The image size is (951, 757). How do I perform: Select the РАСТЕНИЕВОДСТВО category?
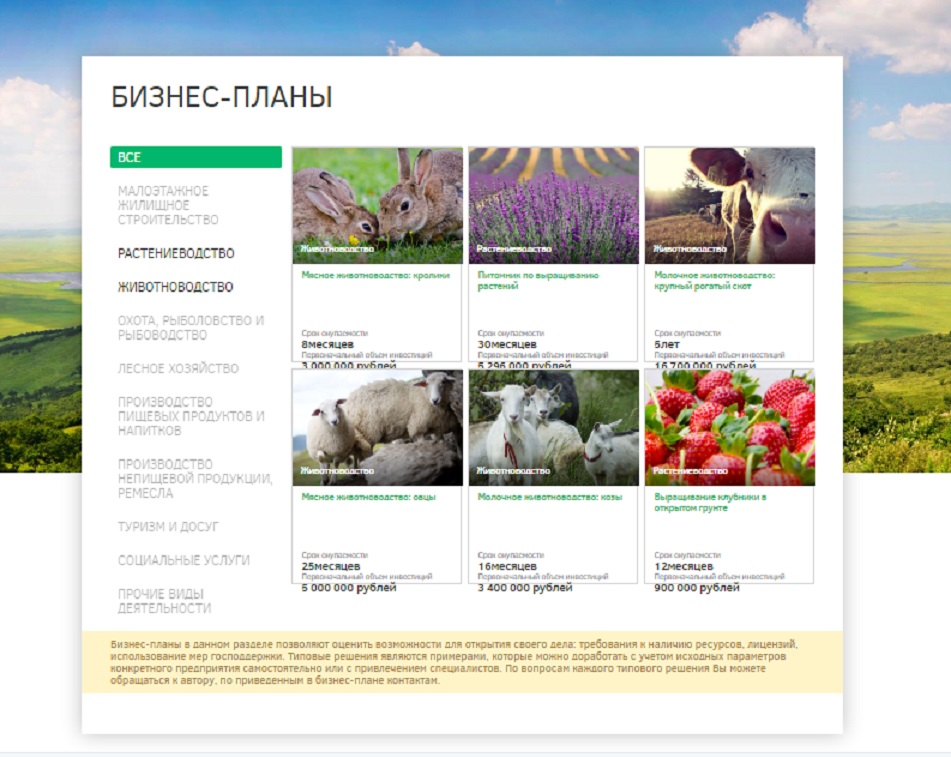[x=176, y=254]
